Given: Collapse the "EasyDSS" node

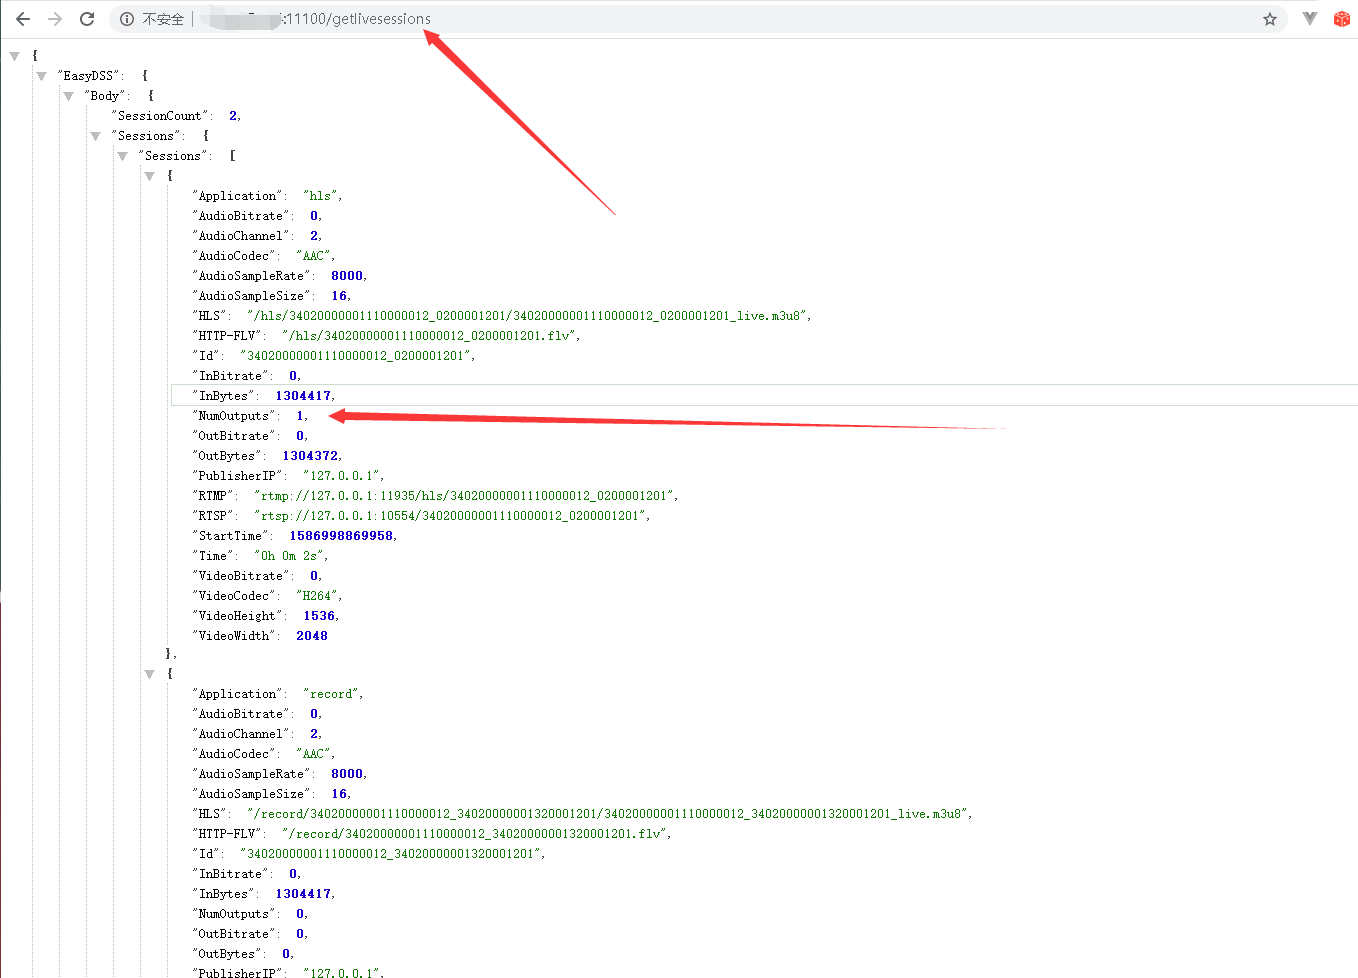Looking at the screenshot, I should pyautogui.click(x=42, y=76).
